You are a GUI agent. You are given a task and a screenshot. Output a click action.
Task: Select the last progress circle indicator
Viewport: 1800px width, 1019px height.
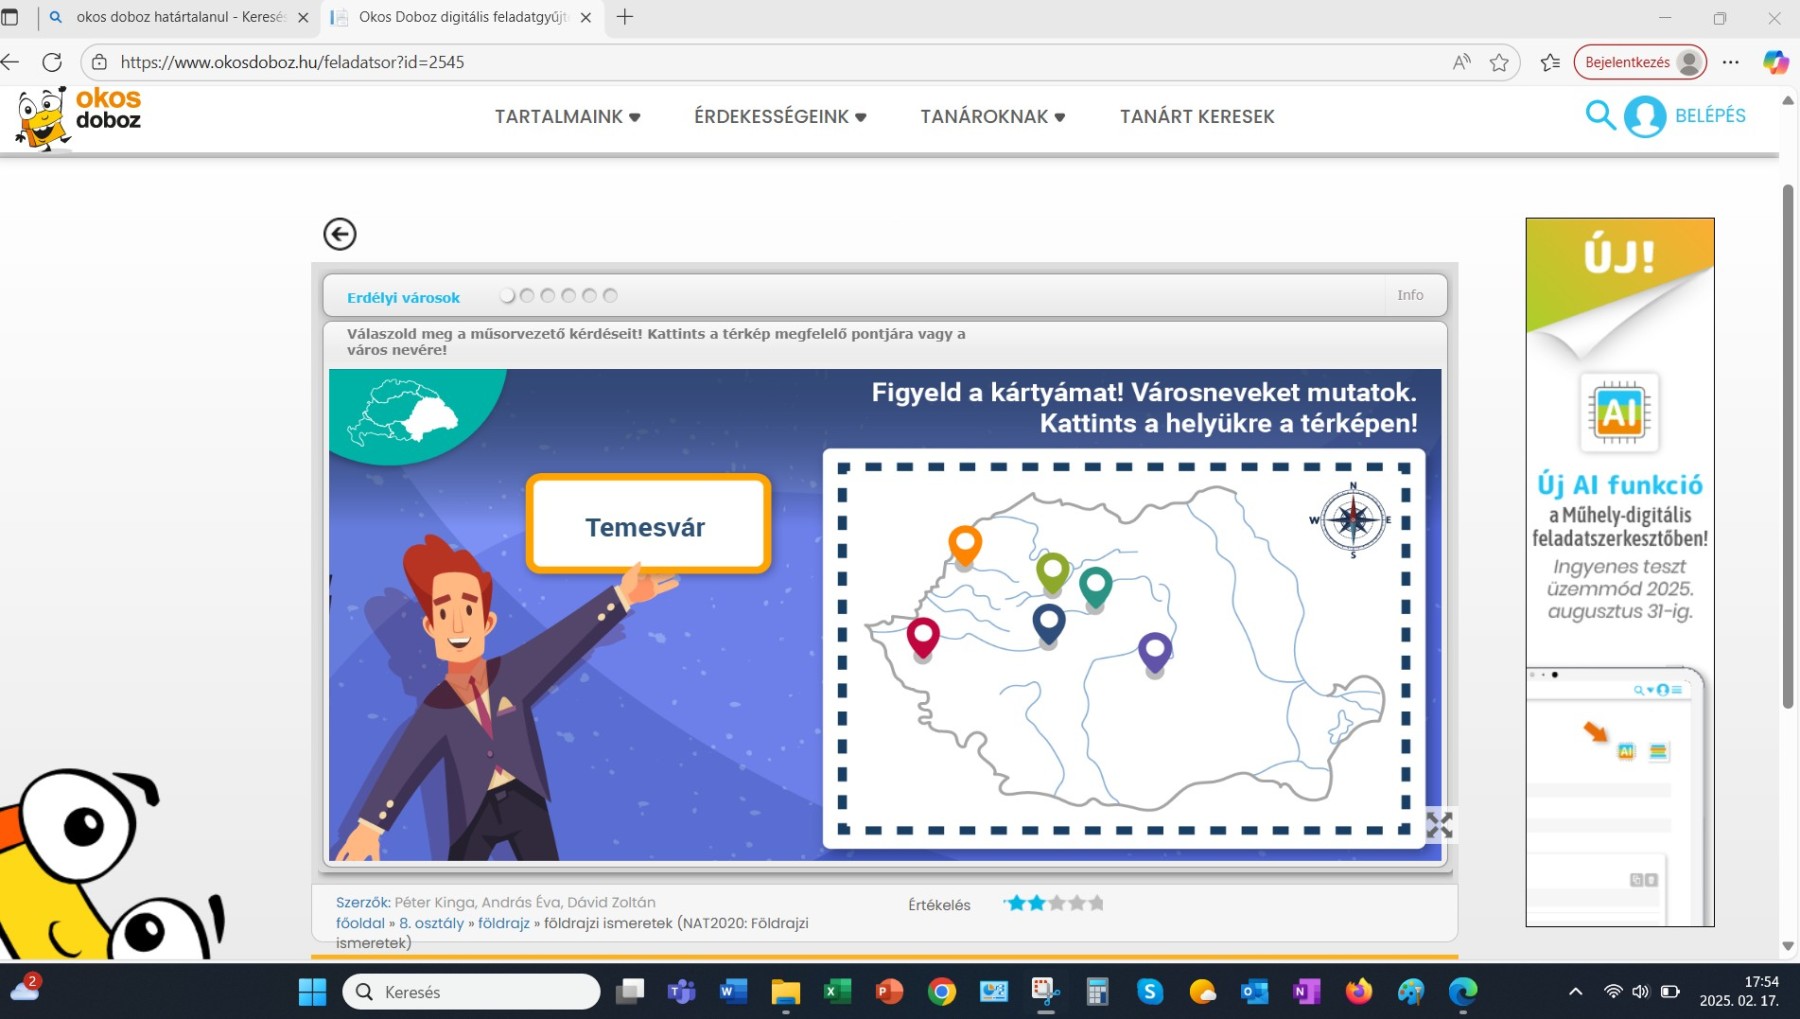coord(610,296)
